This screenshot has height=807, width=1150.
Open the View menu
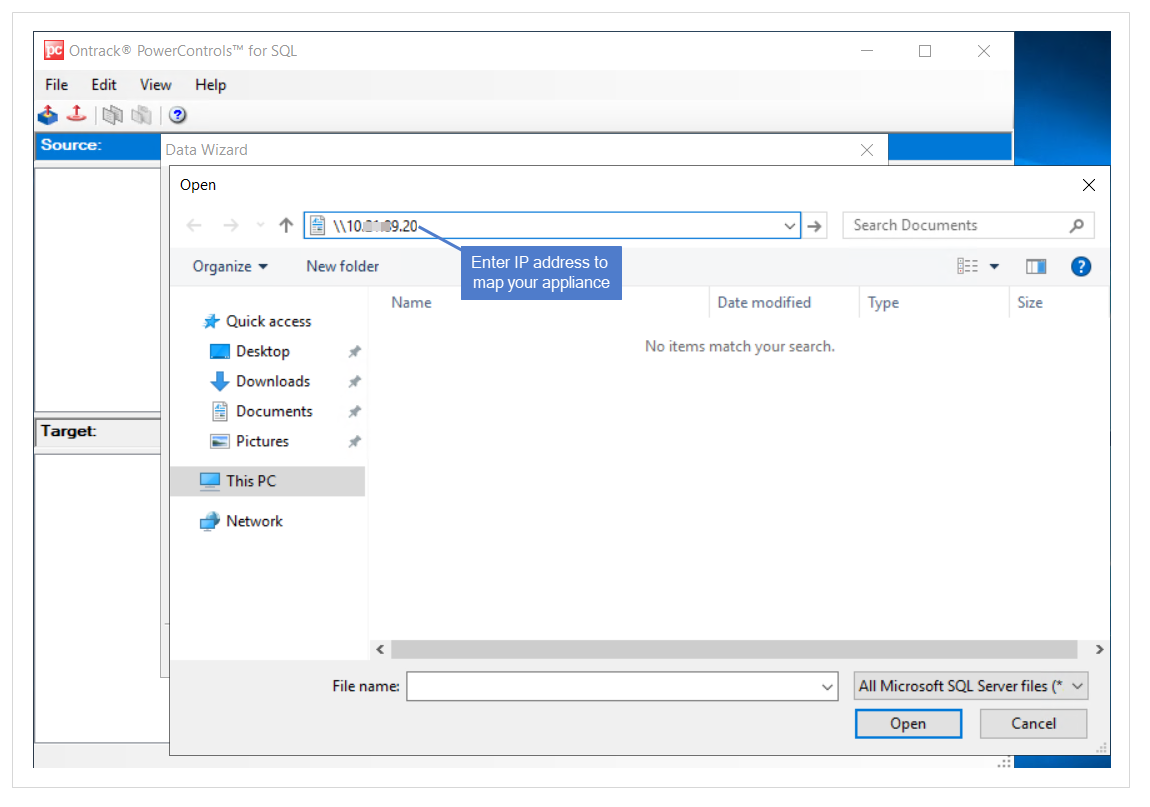point(155,85)
